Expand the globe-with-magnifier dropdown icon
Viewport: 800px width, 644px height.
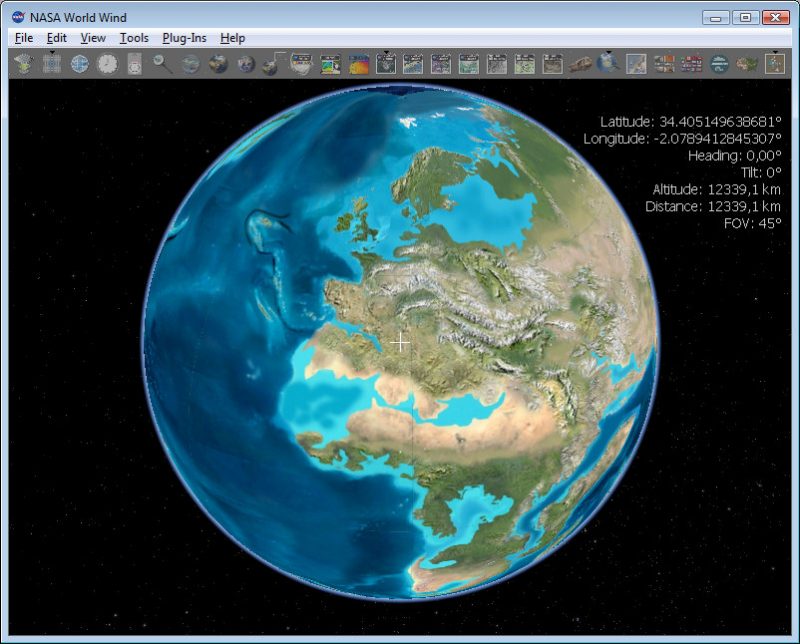pos(608,63)
